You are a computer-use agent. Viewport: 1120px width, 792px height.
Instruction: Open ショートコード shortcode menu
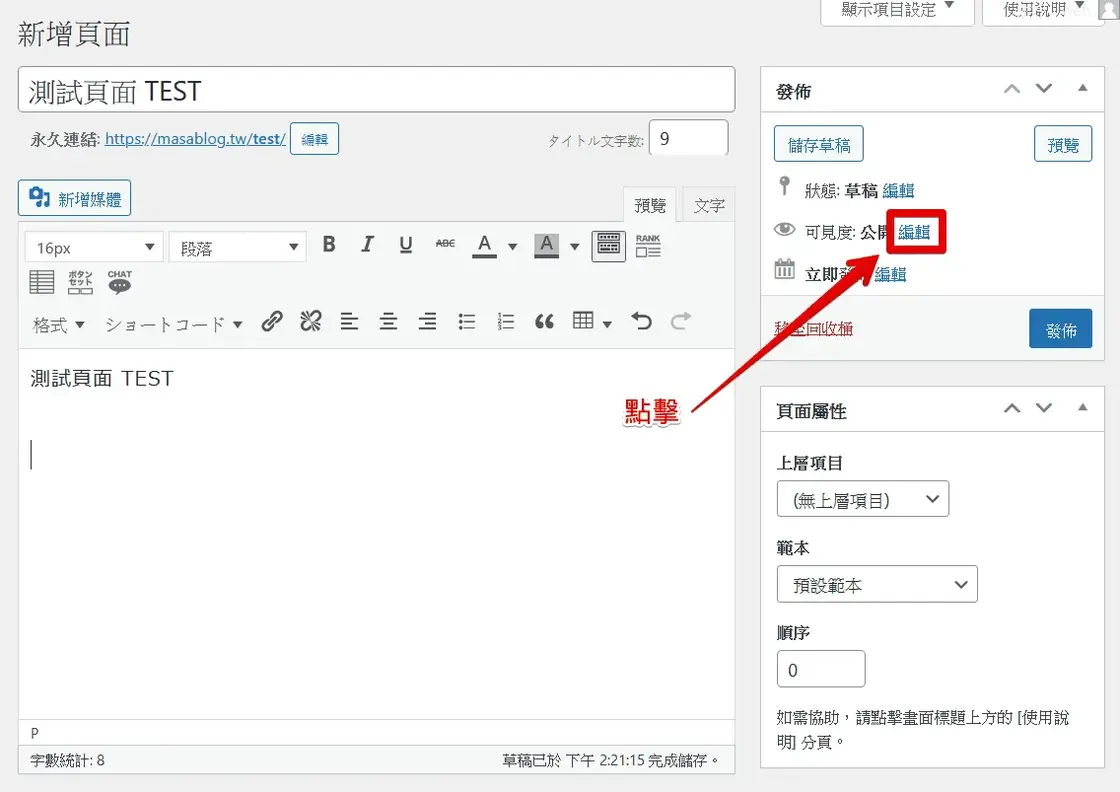pos(174,325)
